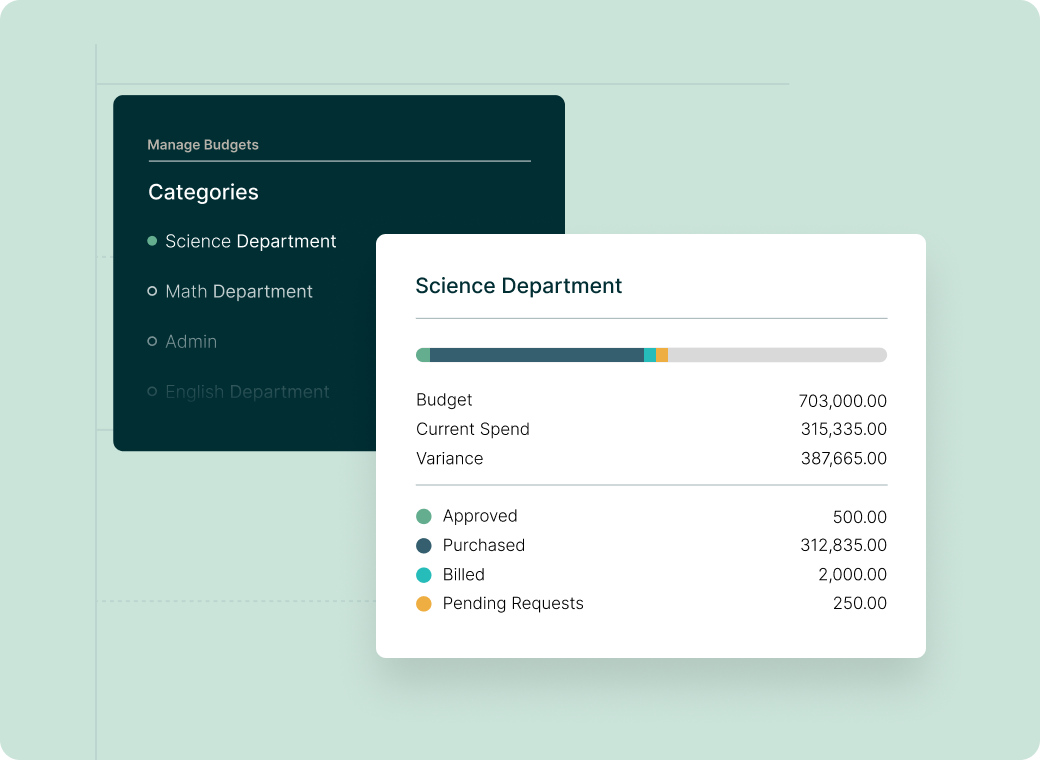The image size is (1040, 760).
Task: Click the teal Billed legend dot
Action: click(424, 575)
